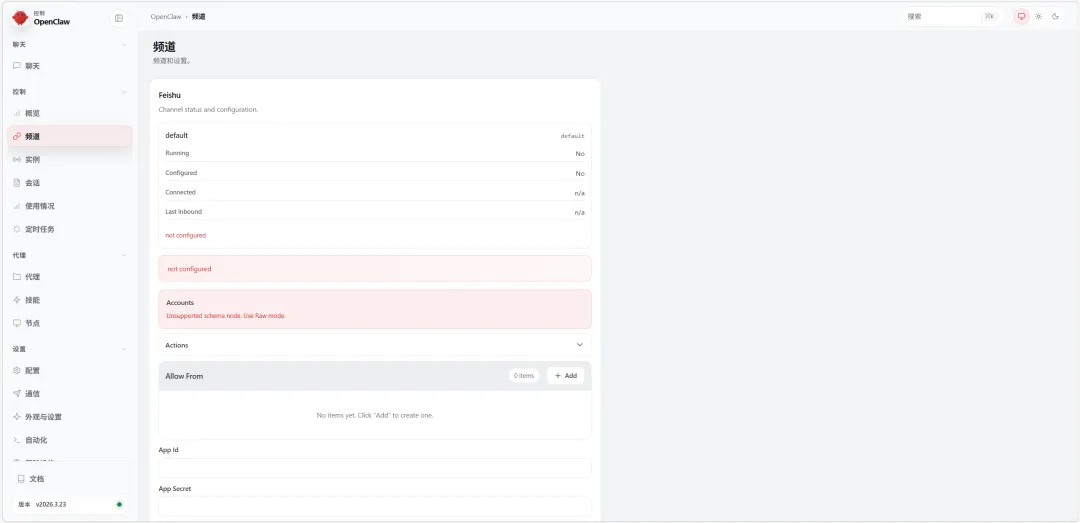Switch to dark theme via the moon icon
This screenshot has height=523, width=1080.
point(1055,17)
